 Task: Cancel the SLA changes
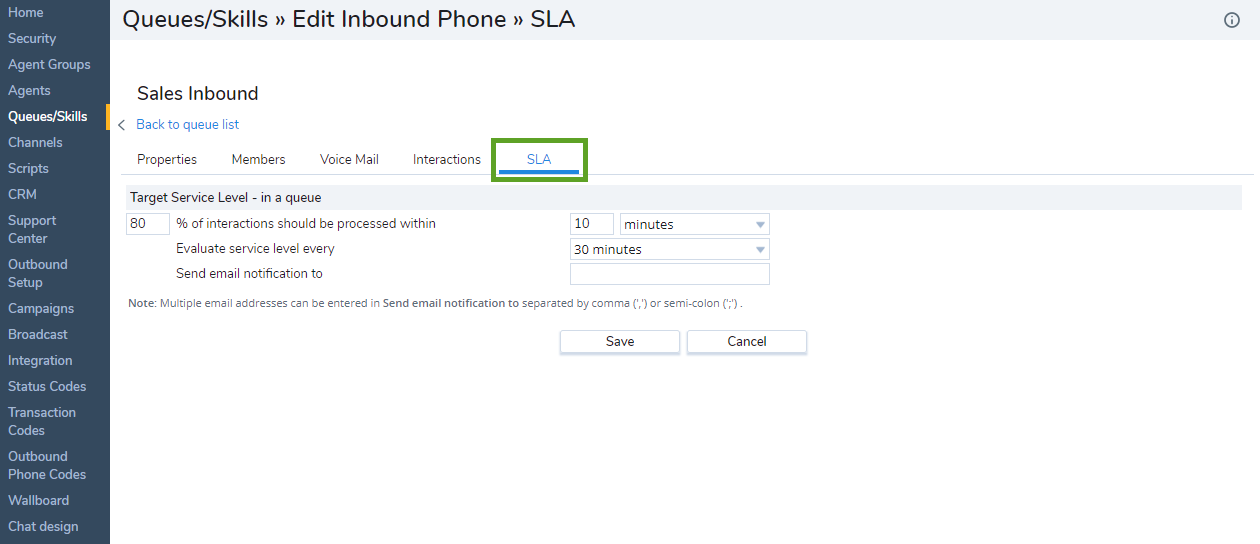pyautogui.click(x=747, y=341)
